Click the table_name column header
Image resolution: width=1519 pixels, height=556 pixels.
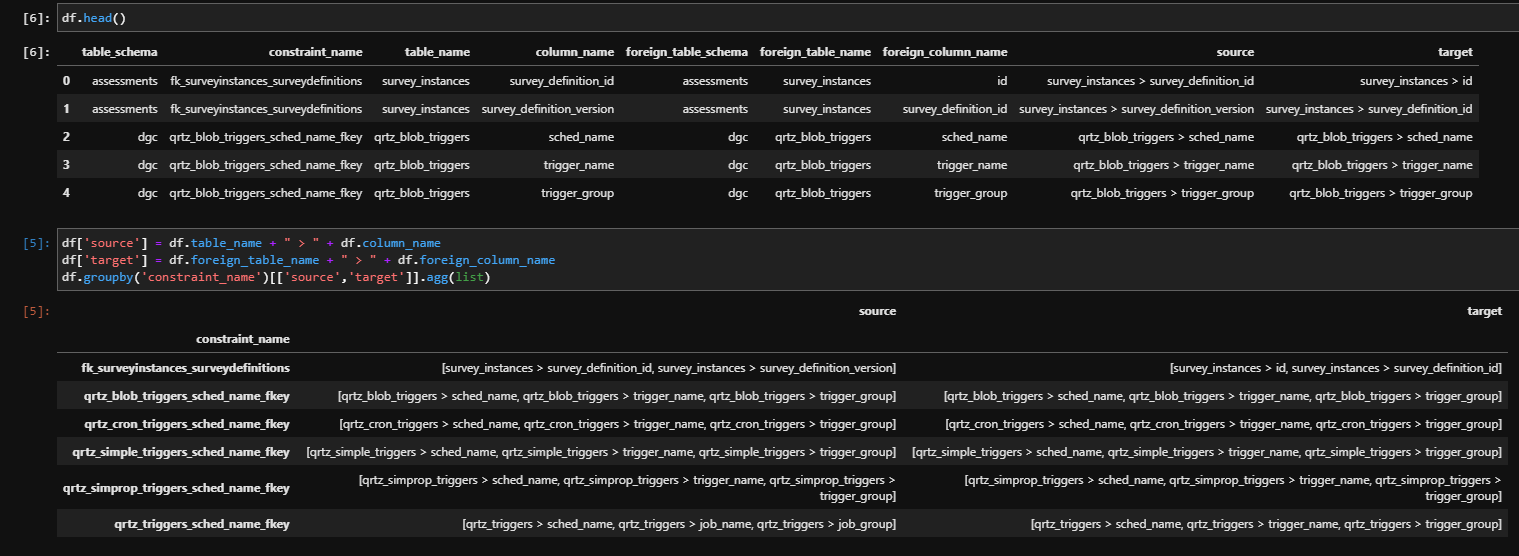click(x=437, y=52)
